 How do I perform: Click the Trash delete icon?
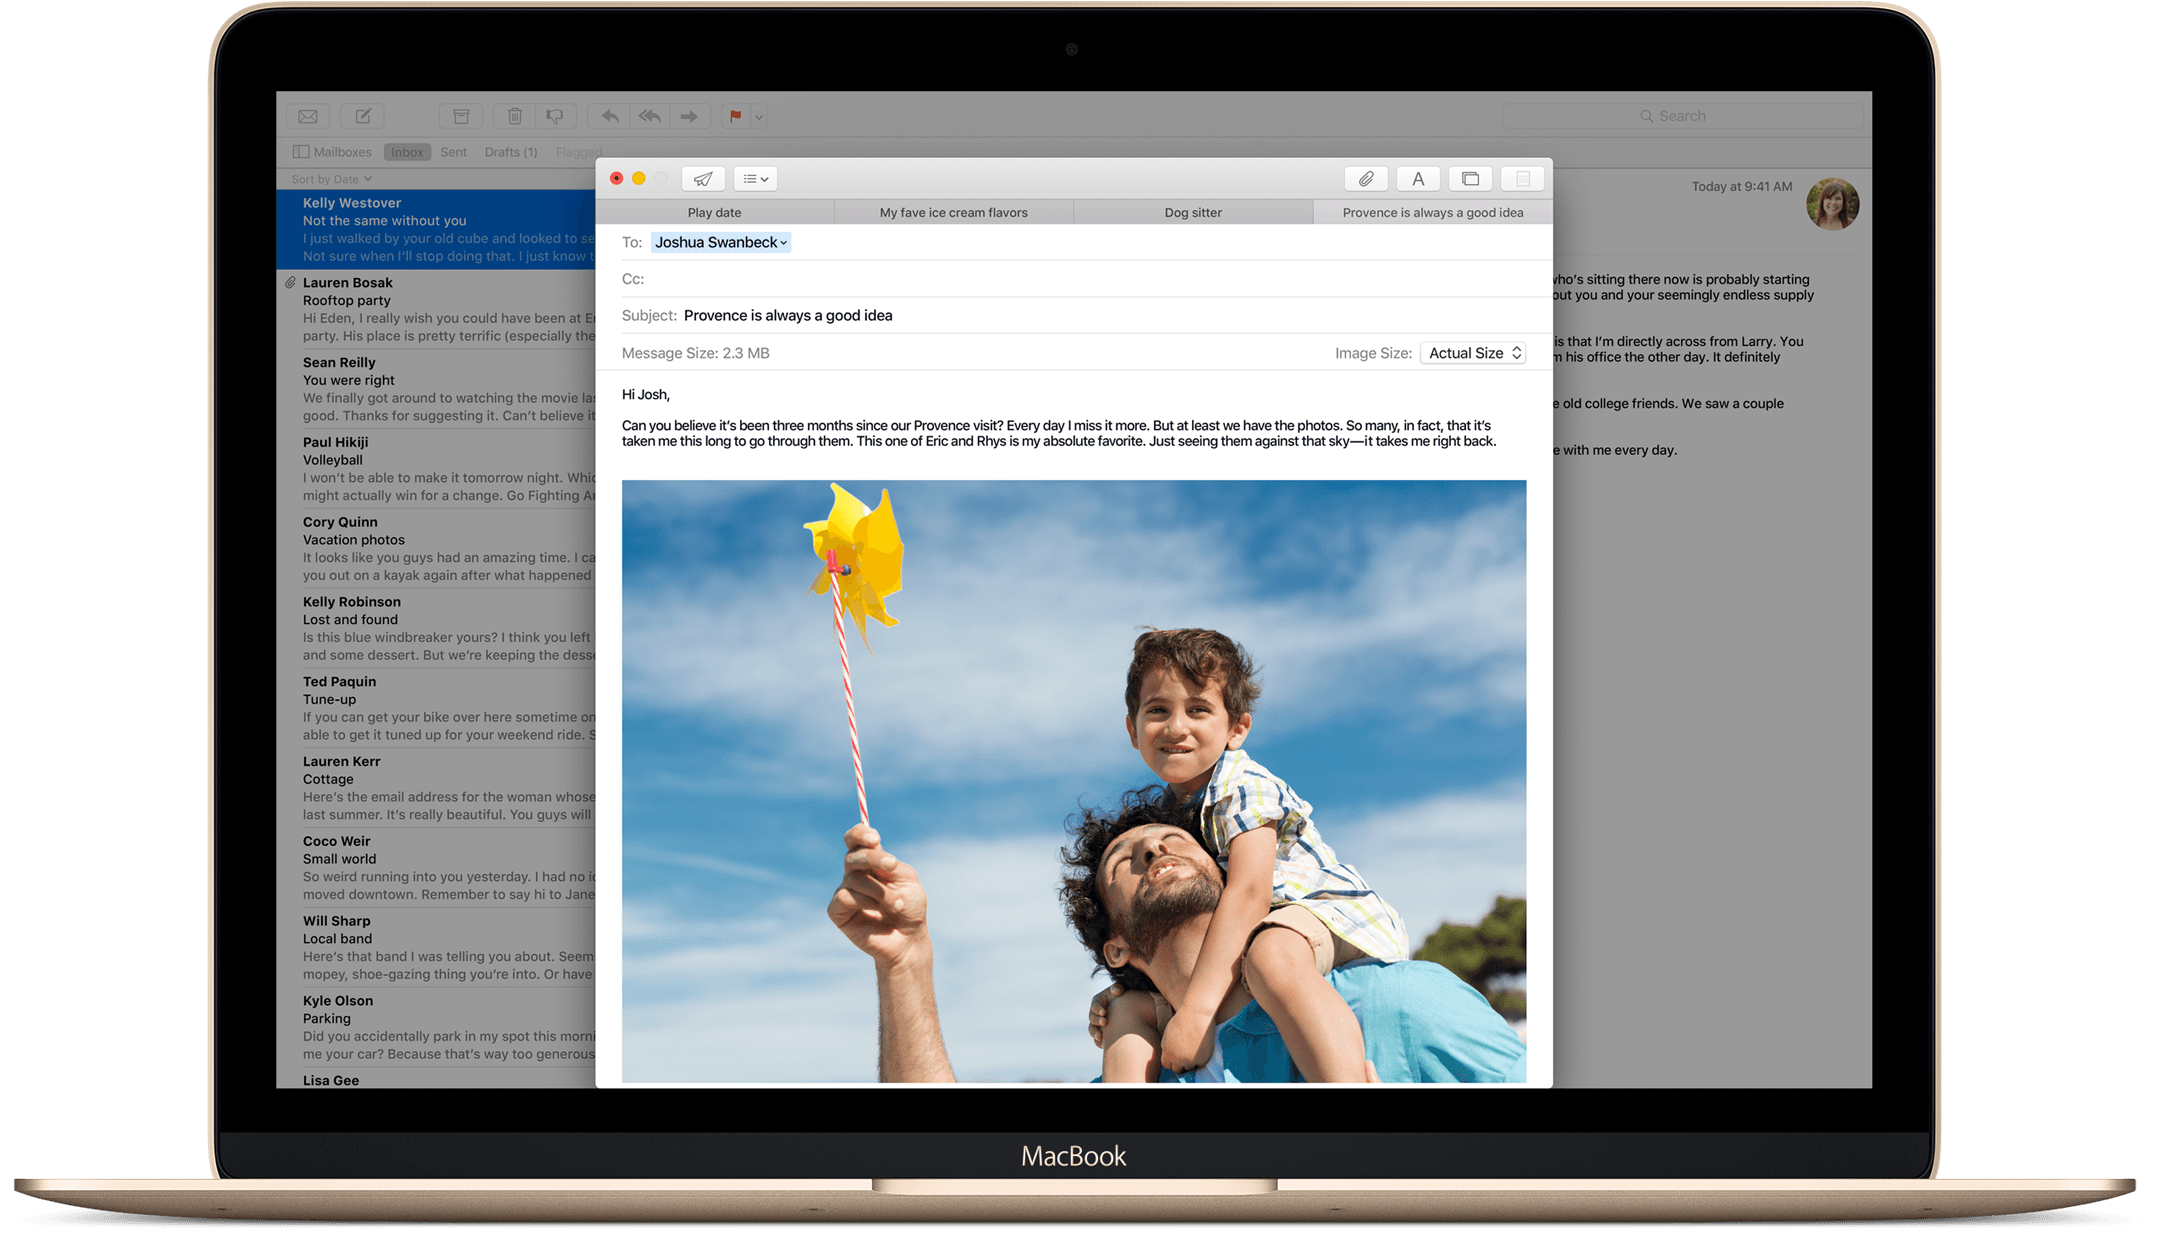pyautogui.click(x=515, y=116)
